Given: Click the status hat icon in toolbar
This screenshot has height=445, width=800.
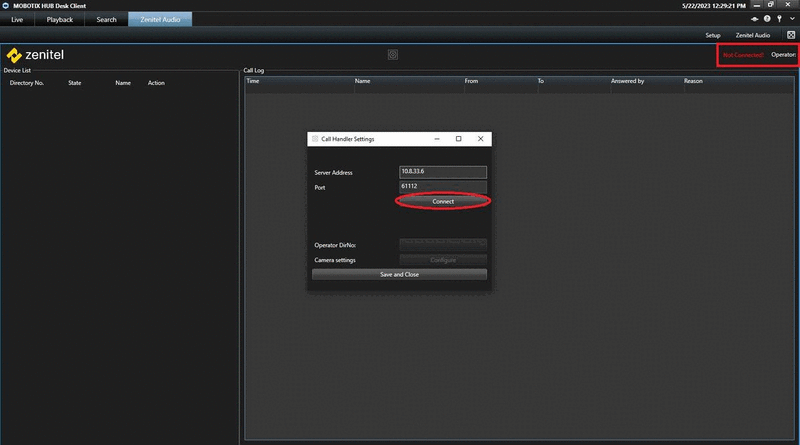Looking at the screenshot, I should coord(754,19).
